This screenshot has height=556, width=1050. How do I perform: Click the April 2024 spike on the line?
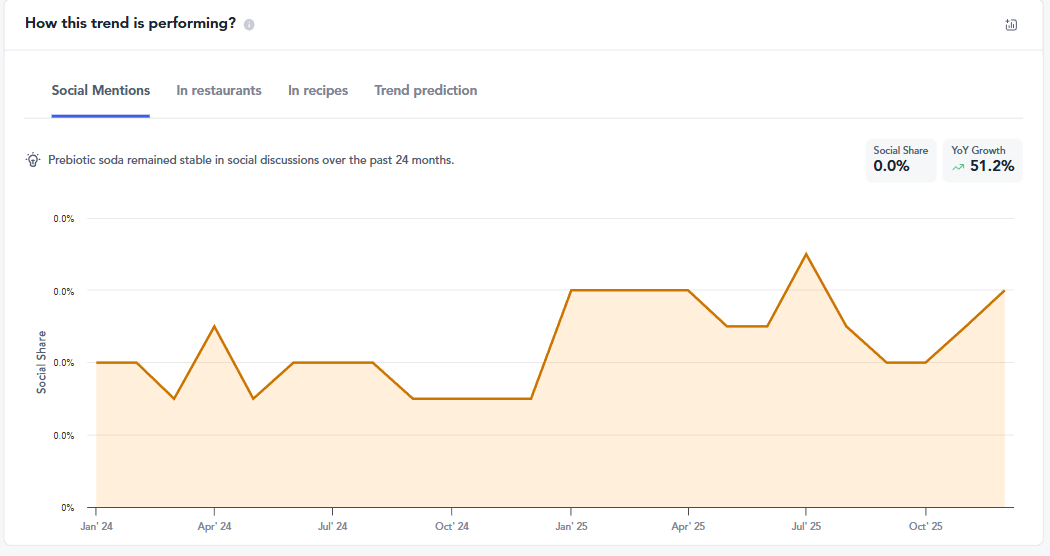coord(215,326)
